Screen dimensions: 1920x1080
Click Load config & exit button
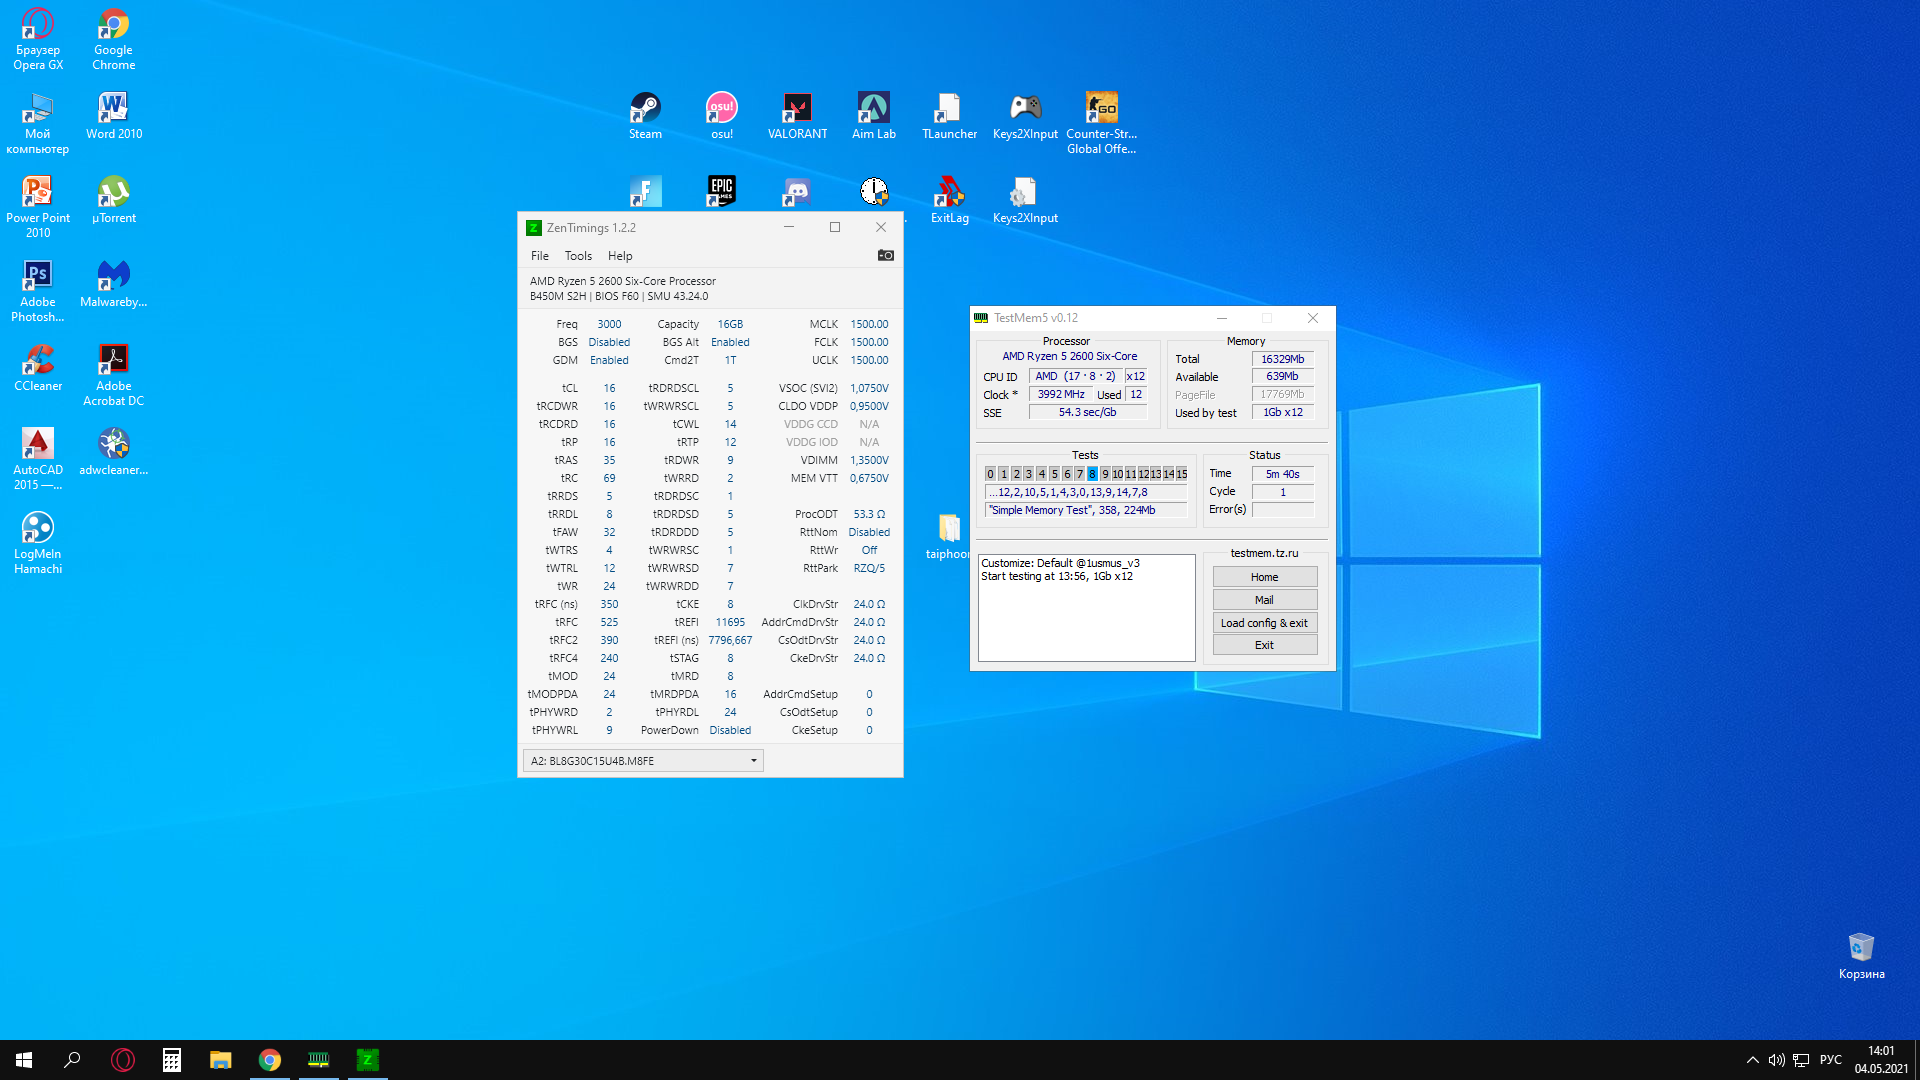(x=1264, y=623)
